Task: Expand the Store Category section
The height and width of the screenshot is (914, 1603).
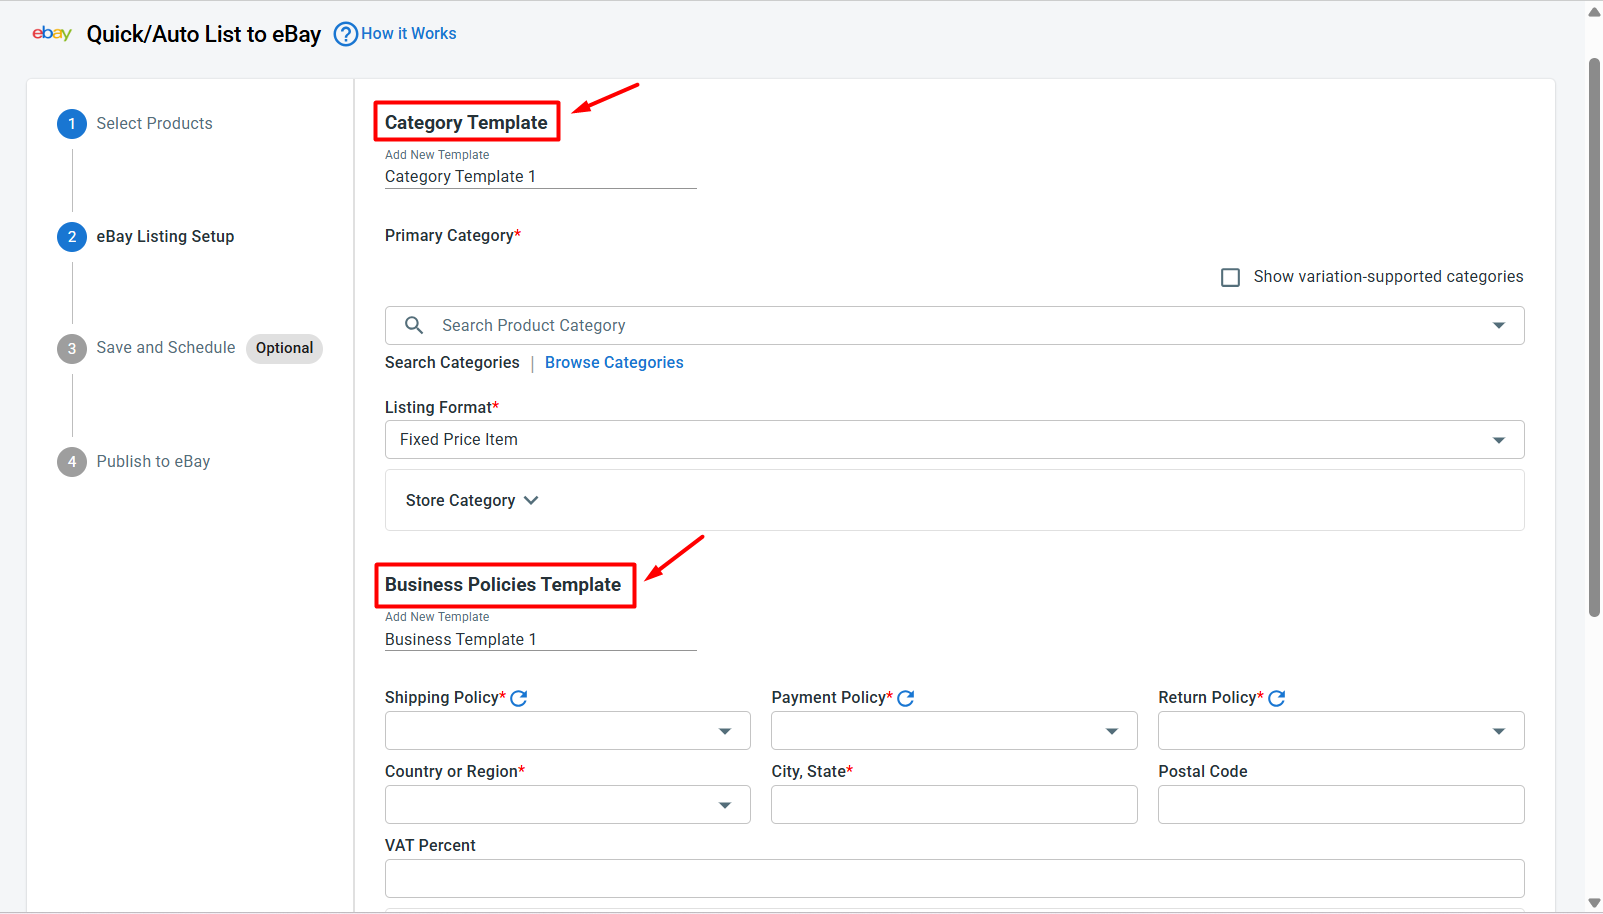Action: 472,500
